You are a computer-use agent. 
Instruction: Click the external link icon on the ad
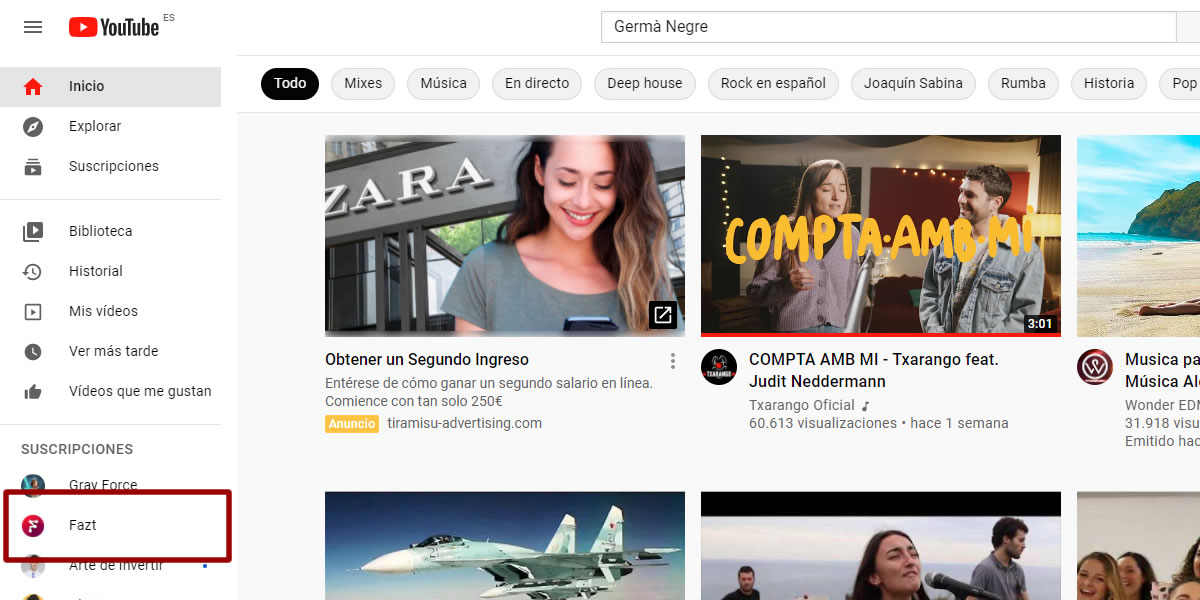click(x=663, y=315)
